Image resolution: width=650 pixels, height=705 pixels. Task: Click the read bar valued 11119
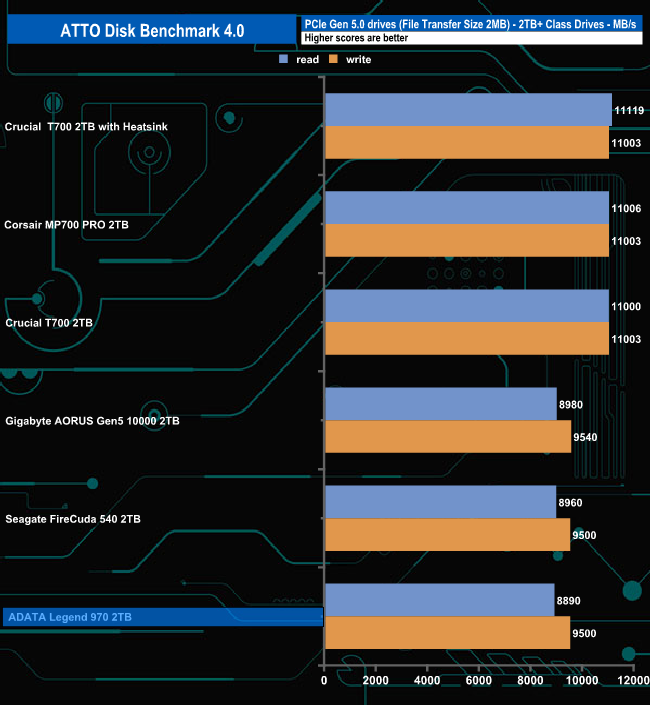[x=468, y=110]
